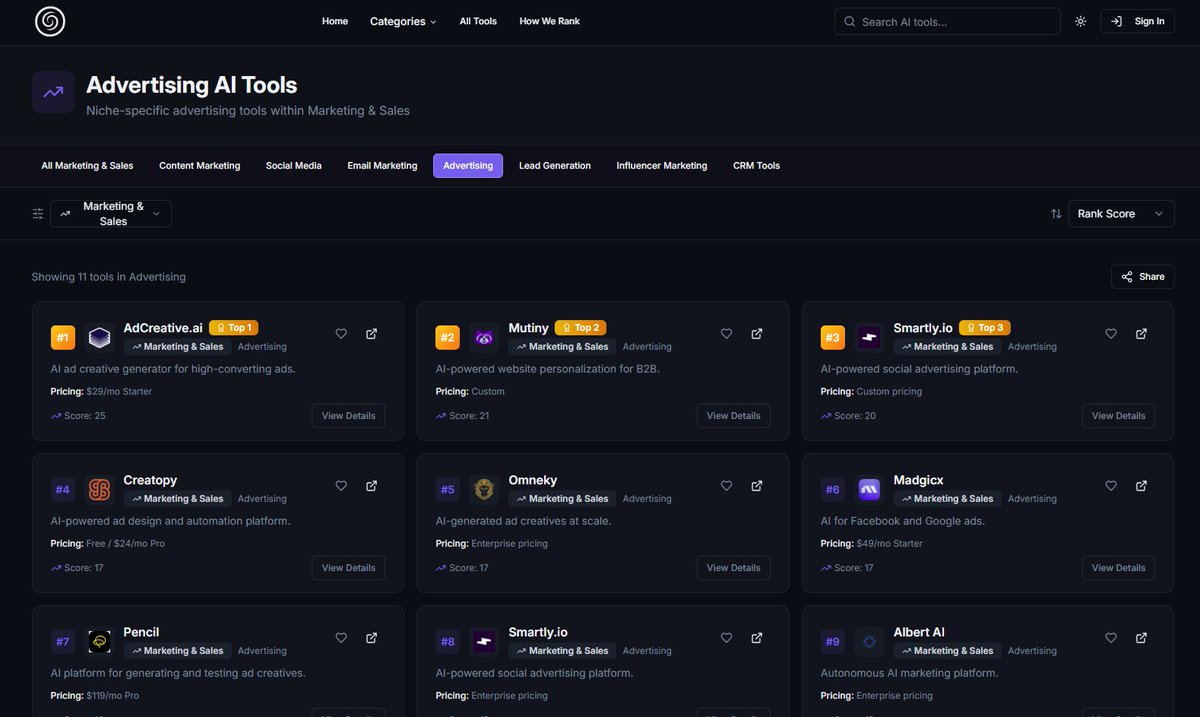Click the Pencil logo icon
The height and width of the screenshot is (717, 1200).
point(99,642)
